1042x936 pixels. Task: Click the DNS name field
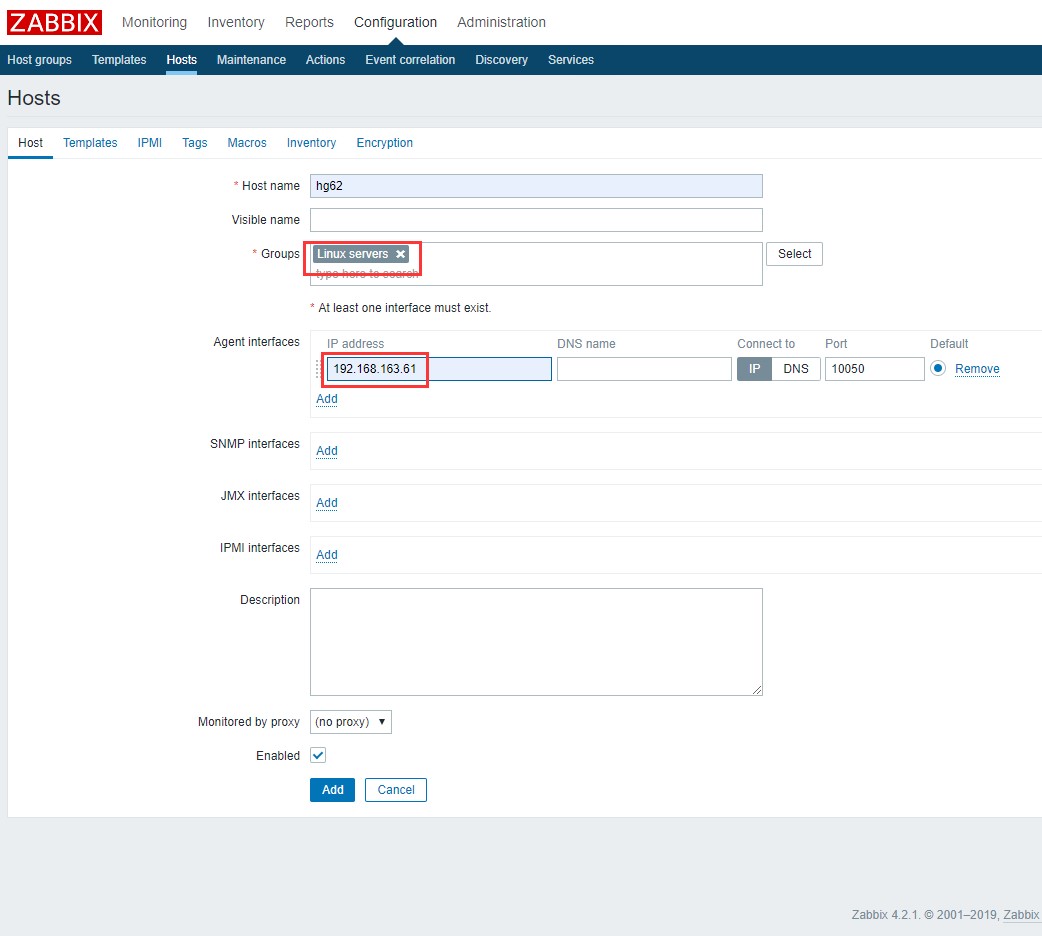click(644, 369)
